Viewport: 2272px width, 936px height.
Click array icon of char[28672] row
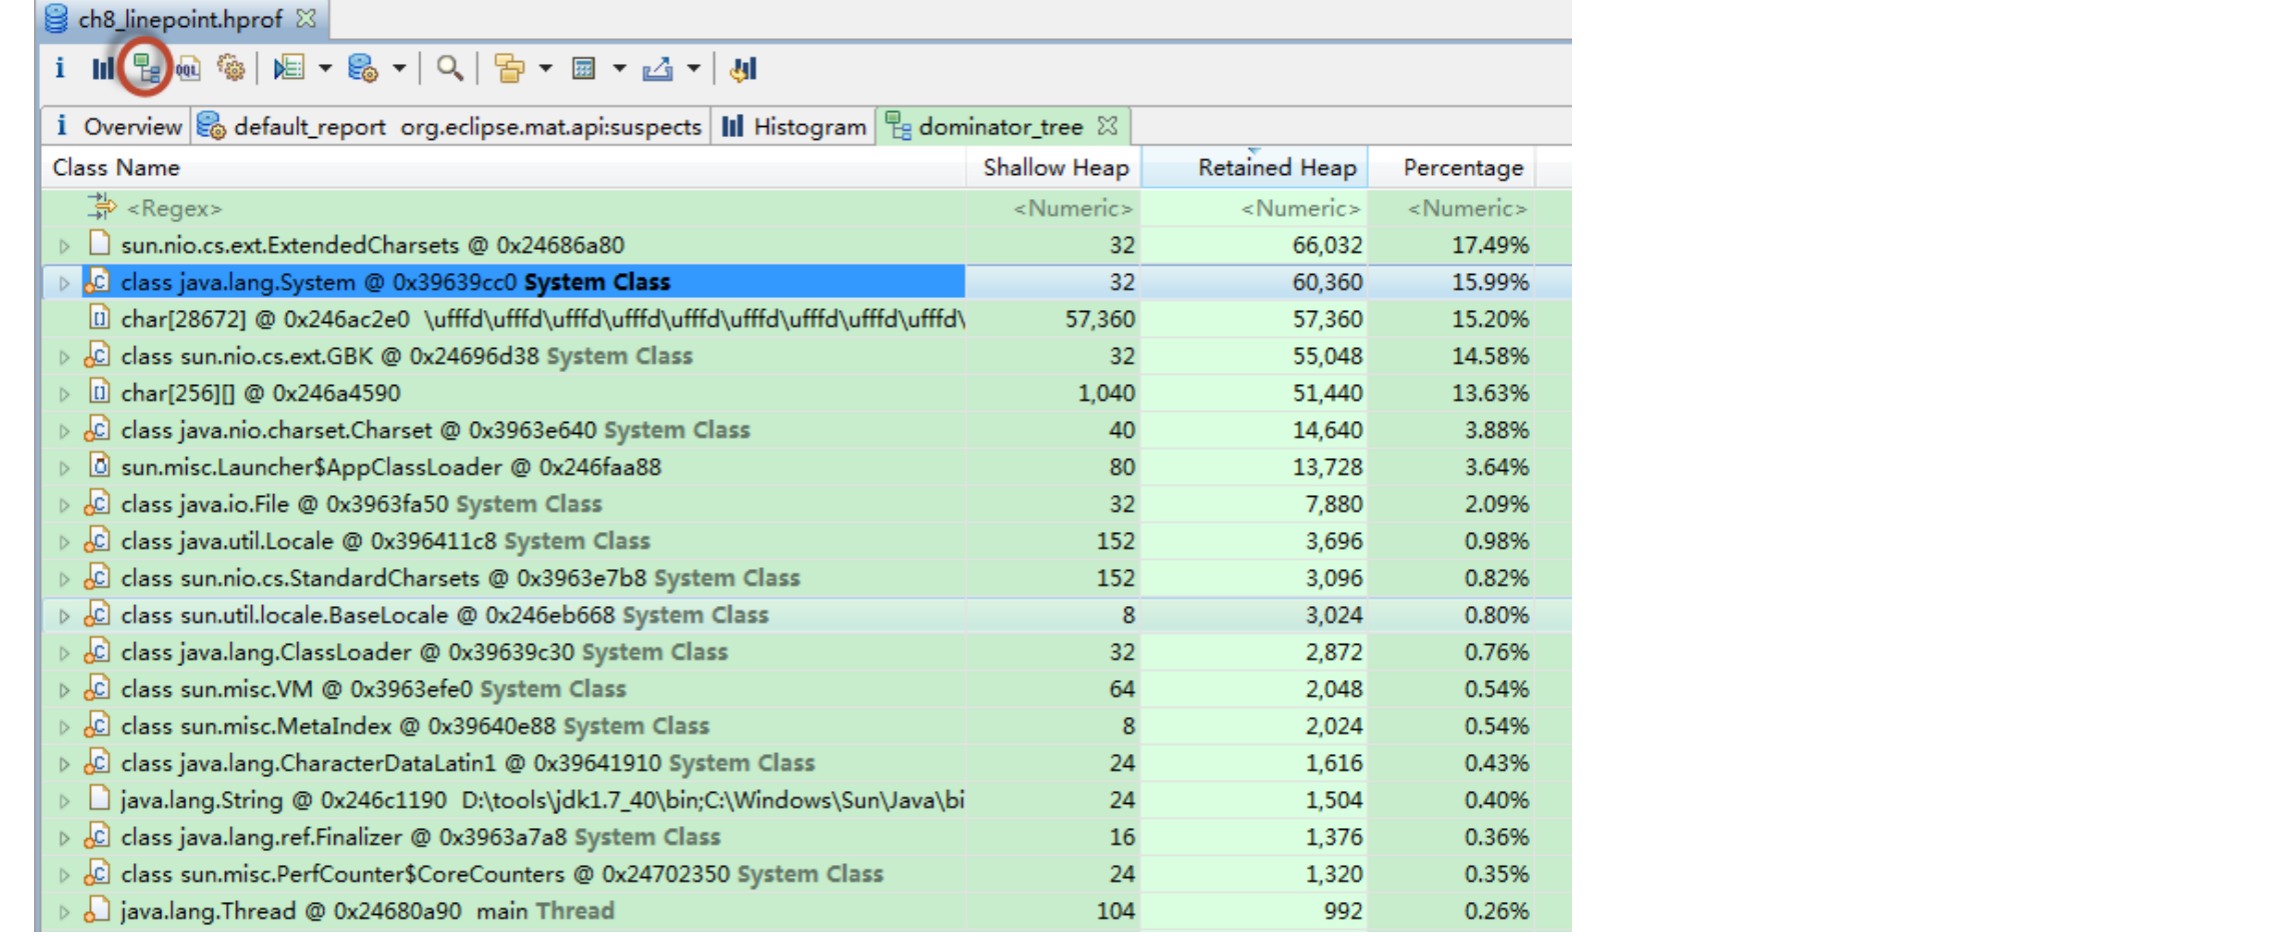pos(99,318)
